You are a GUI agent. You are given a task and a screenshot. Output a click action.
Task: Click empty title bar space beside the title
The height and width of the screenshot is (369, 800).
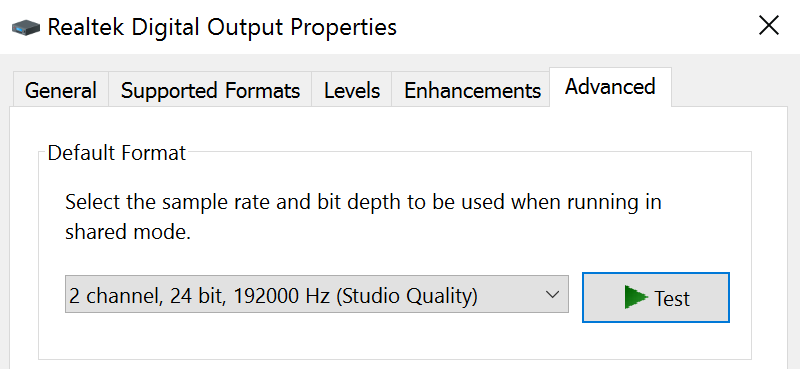571,27
